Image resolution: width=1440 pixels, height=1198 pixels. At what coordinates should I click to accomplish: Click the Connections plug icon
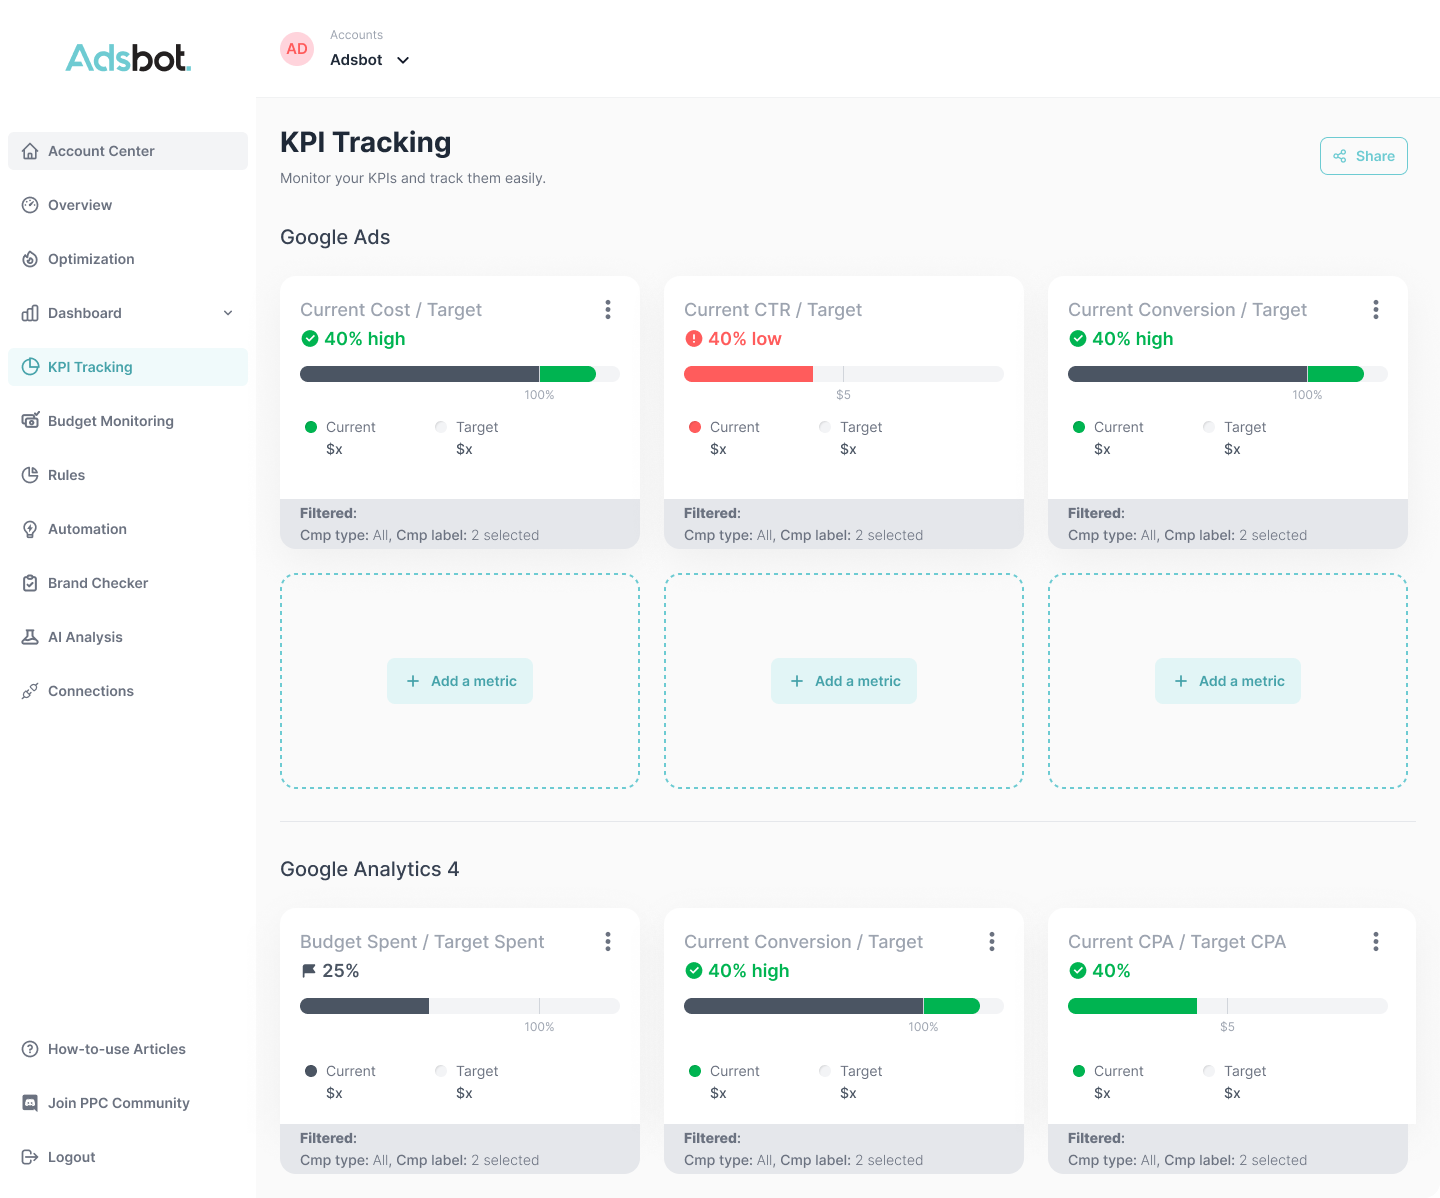(x=30, y=691)
